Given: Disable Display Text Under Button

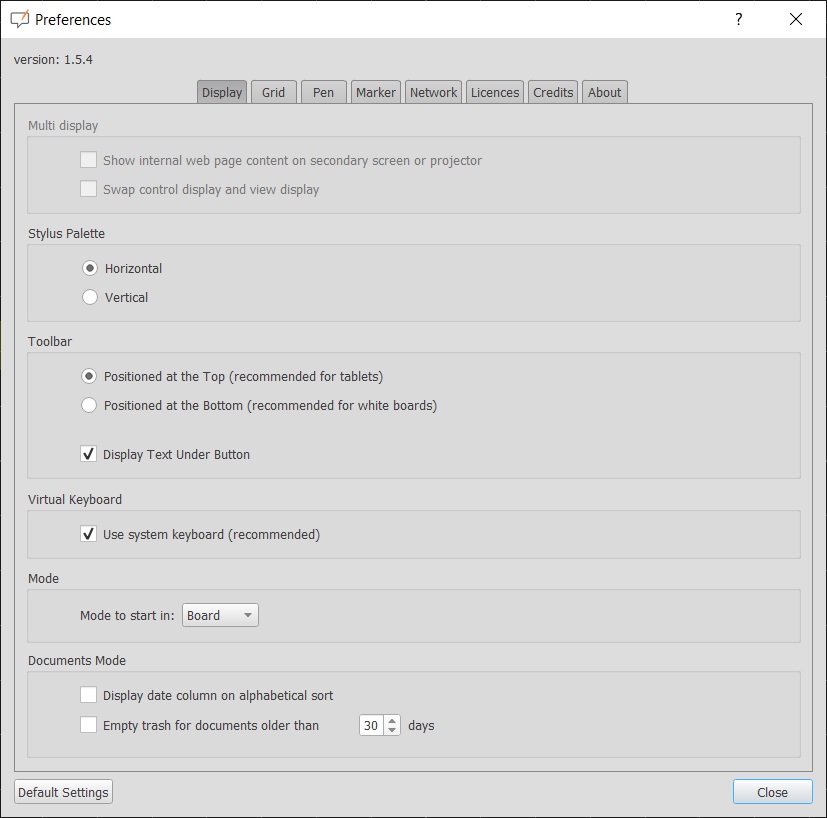Looking at the screenshot, I should click(x=89, y=454).
